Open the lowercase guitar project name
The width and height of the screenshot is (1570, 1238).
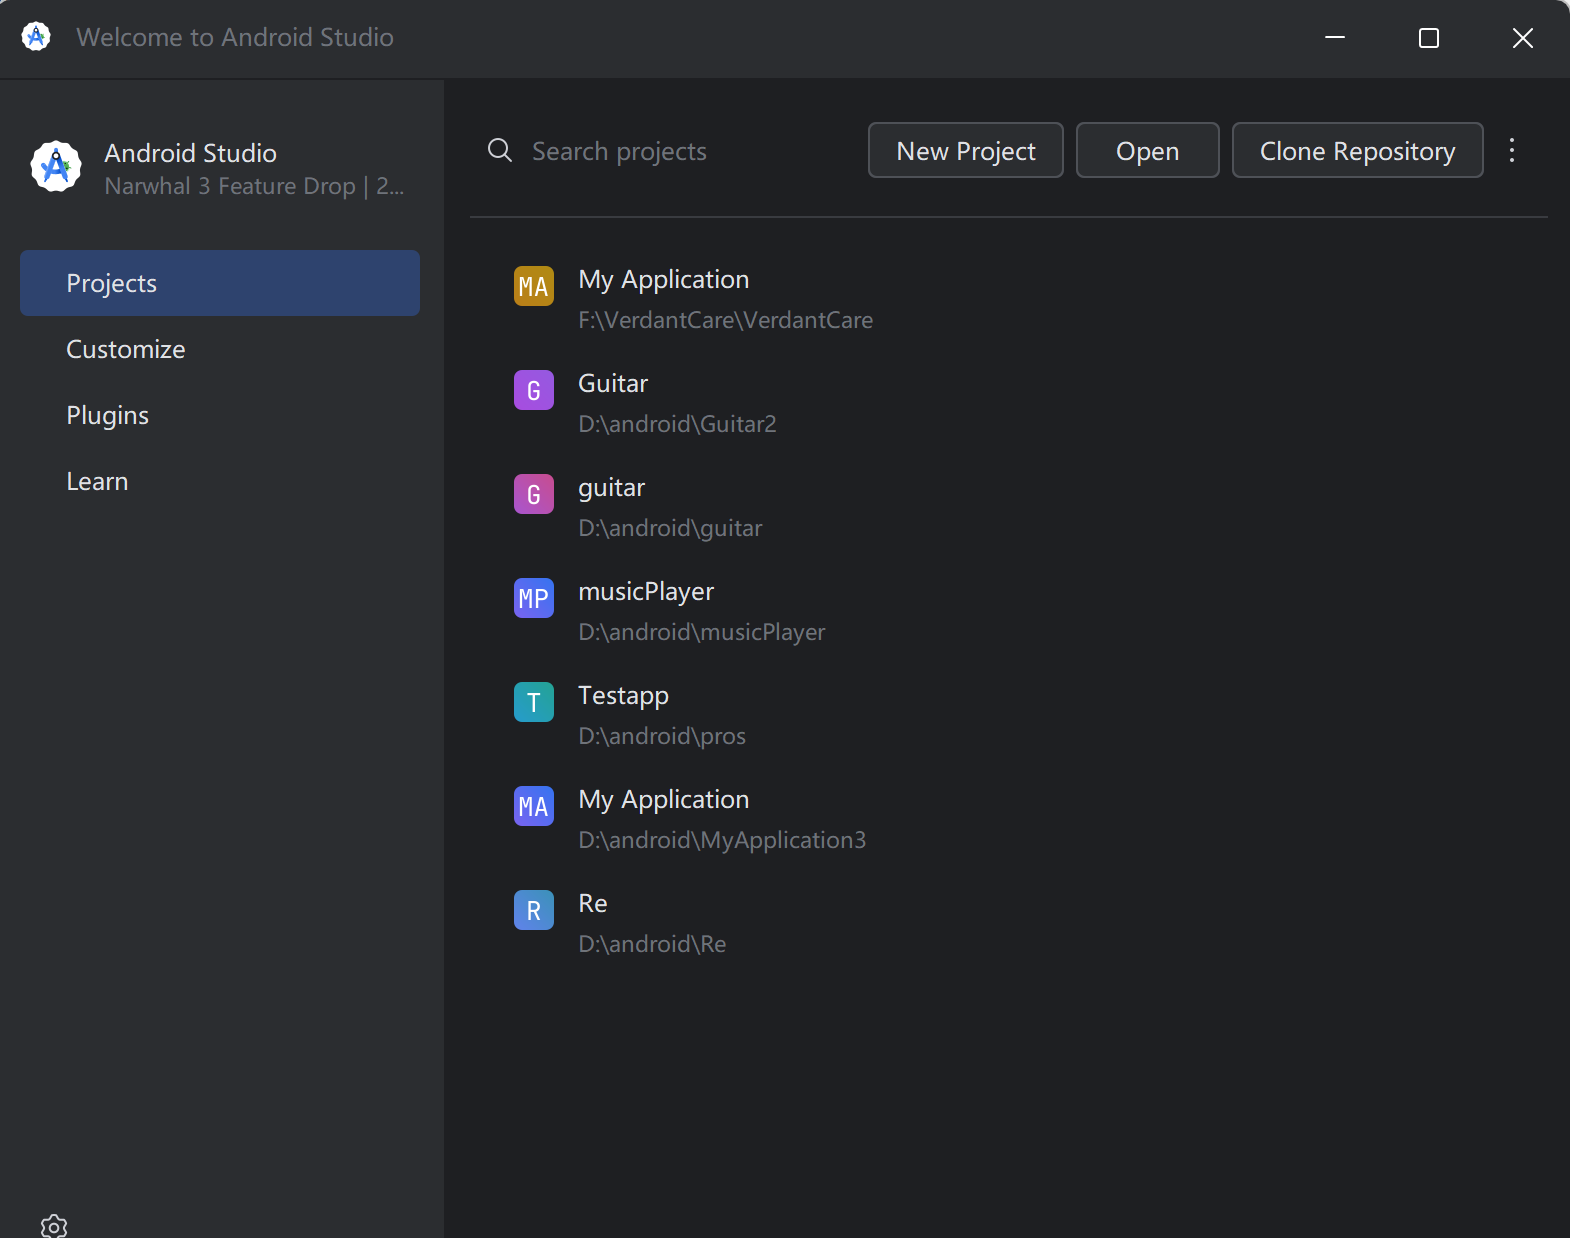(612, 488)
